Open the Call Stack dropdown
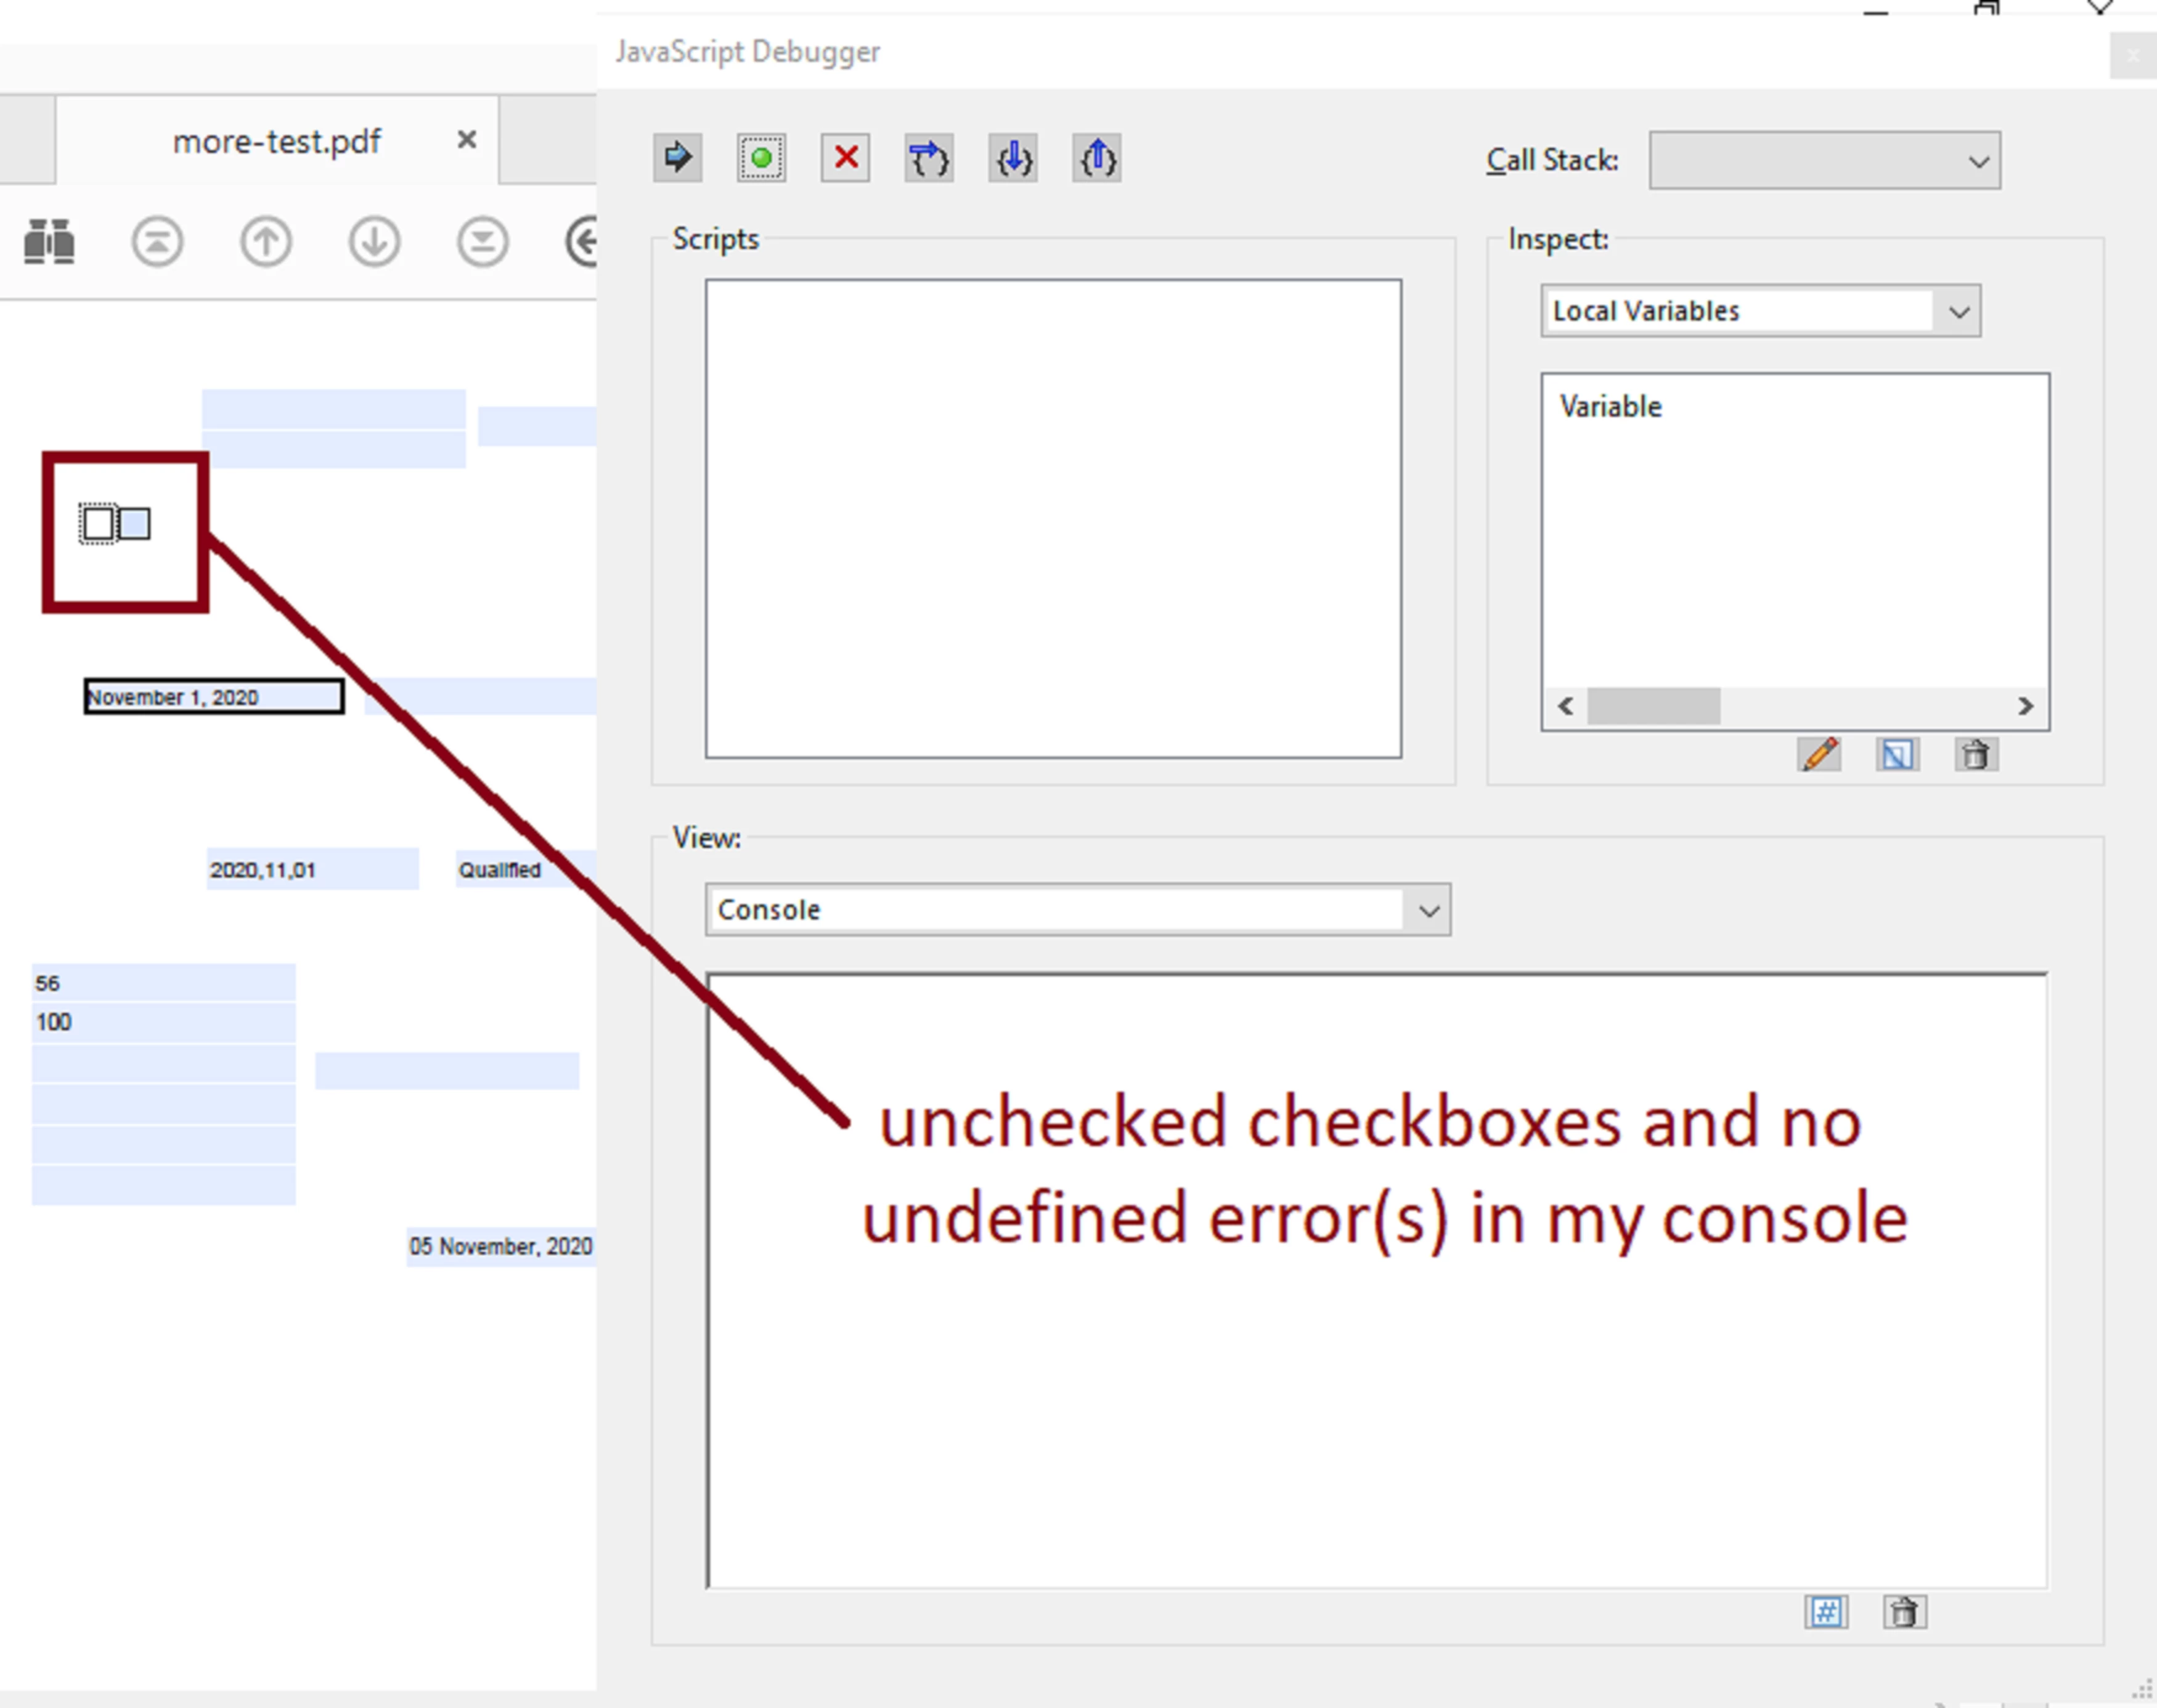Viewport: 2157px width, 1708px height. 1824,160
